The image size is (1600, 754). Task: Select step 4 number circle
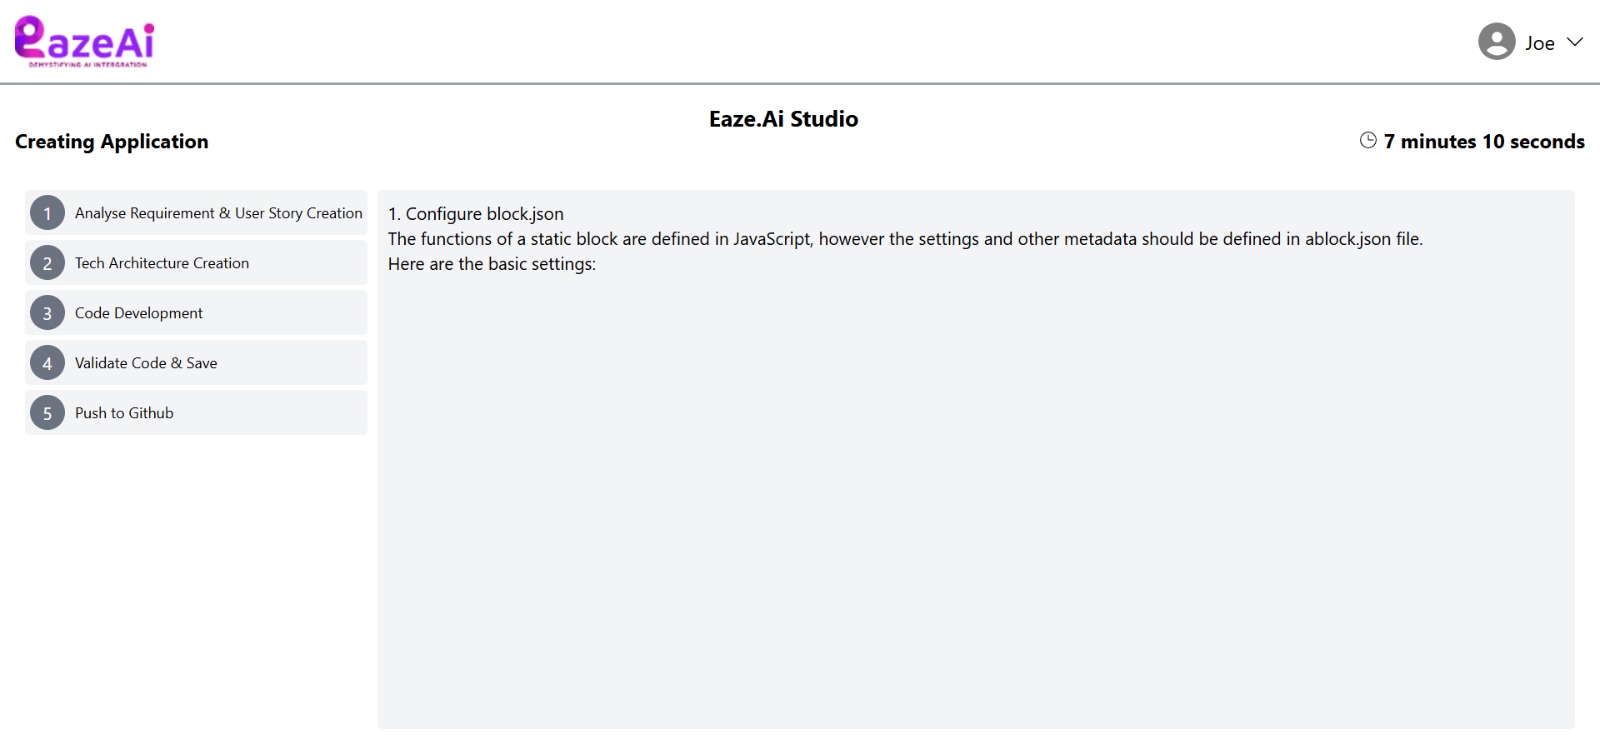pyautogui.click(x=47, y=363)
